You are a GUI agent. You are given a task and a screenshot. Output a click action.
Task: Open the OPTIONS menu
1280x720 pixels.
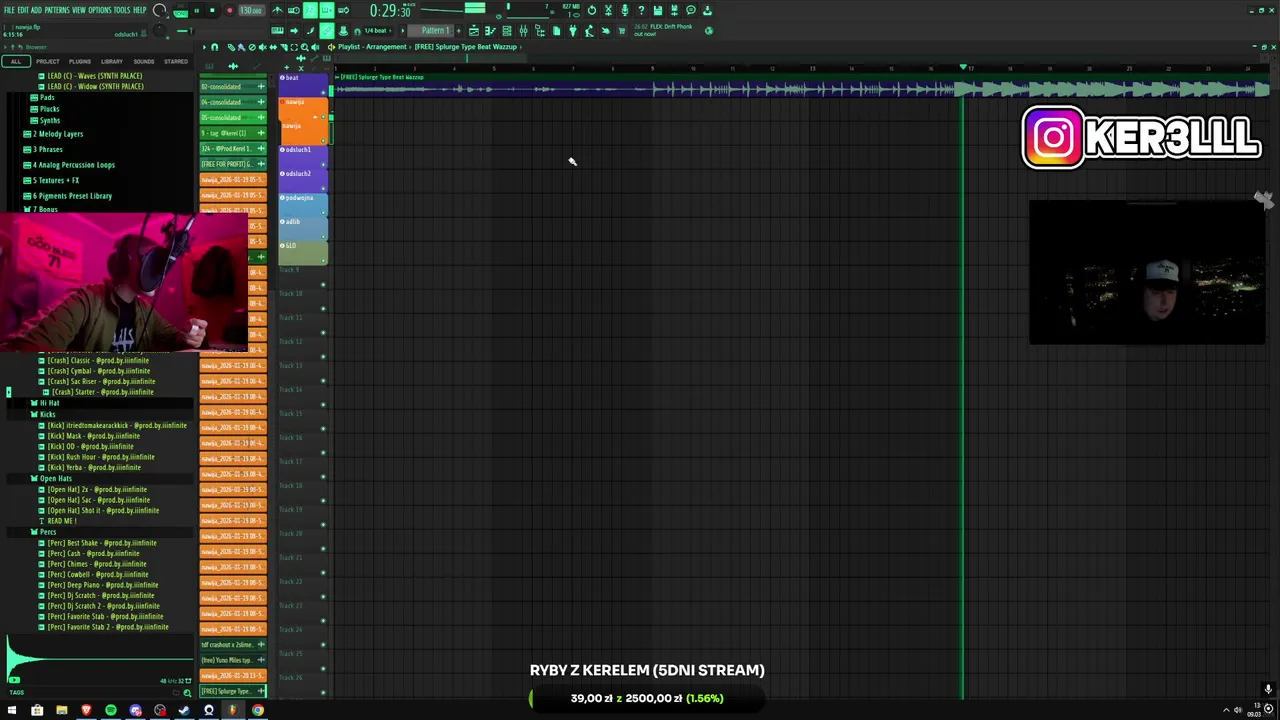coord(100,10)
